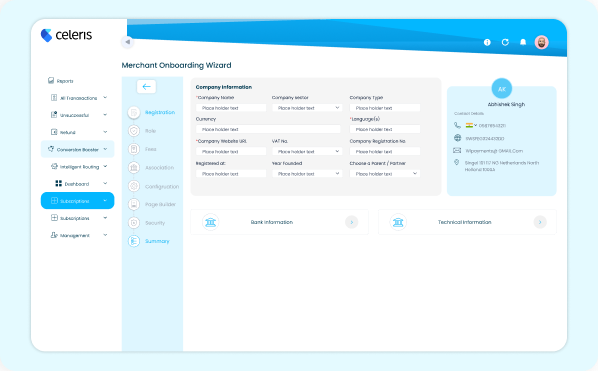Expand Bank Information with its arrow button
The height and width of the screenshot is (371, 598).
pyautogui.click(x=352, y=222)
